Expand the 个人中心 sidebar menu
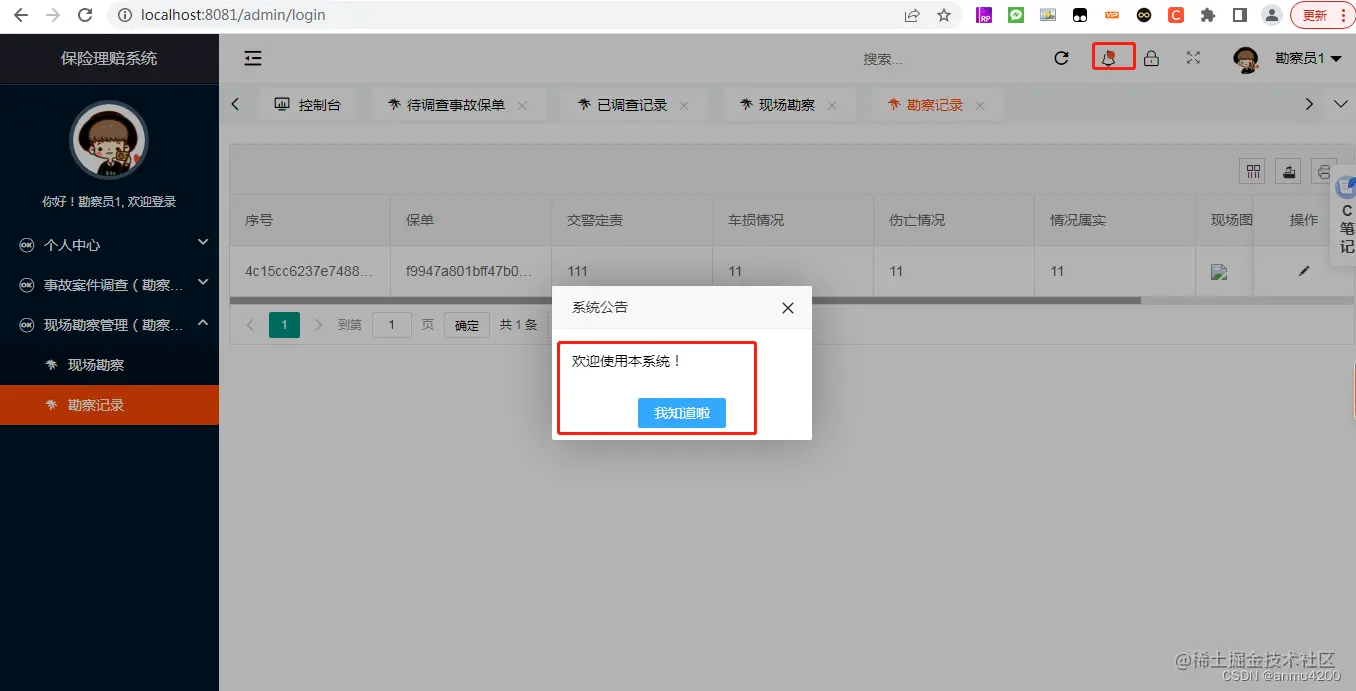The image size is (1356, 691). (109, 243)
